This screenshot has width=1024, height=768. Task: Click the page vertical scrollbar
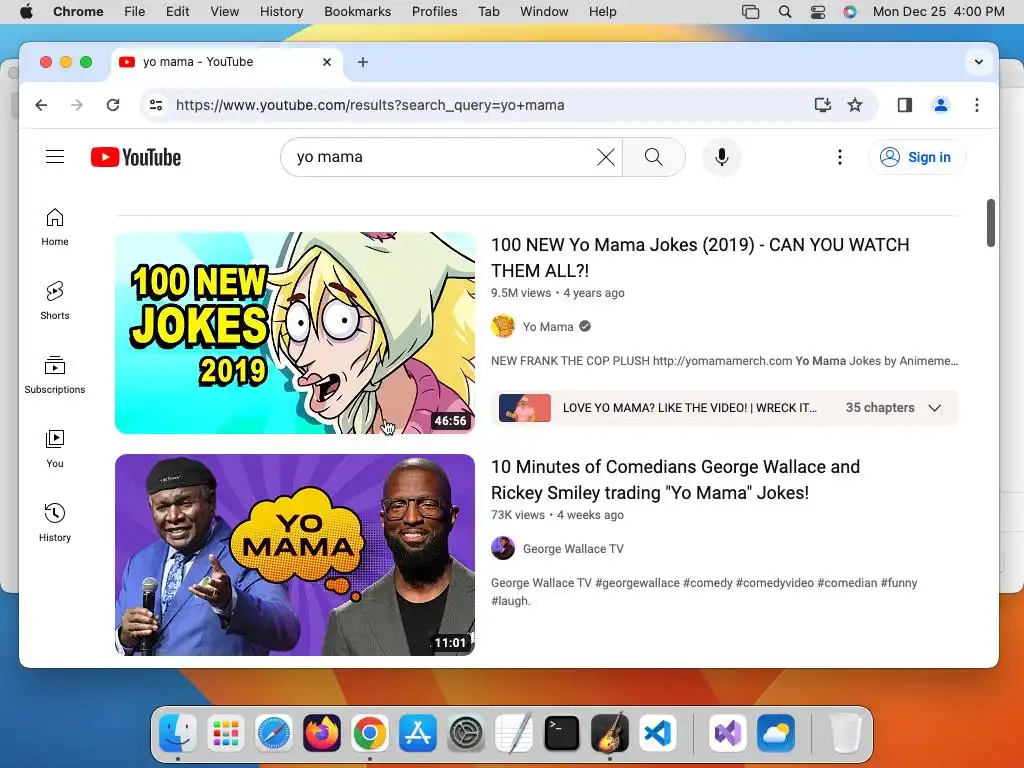point(990,223)
